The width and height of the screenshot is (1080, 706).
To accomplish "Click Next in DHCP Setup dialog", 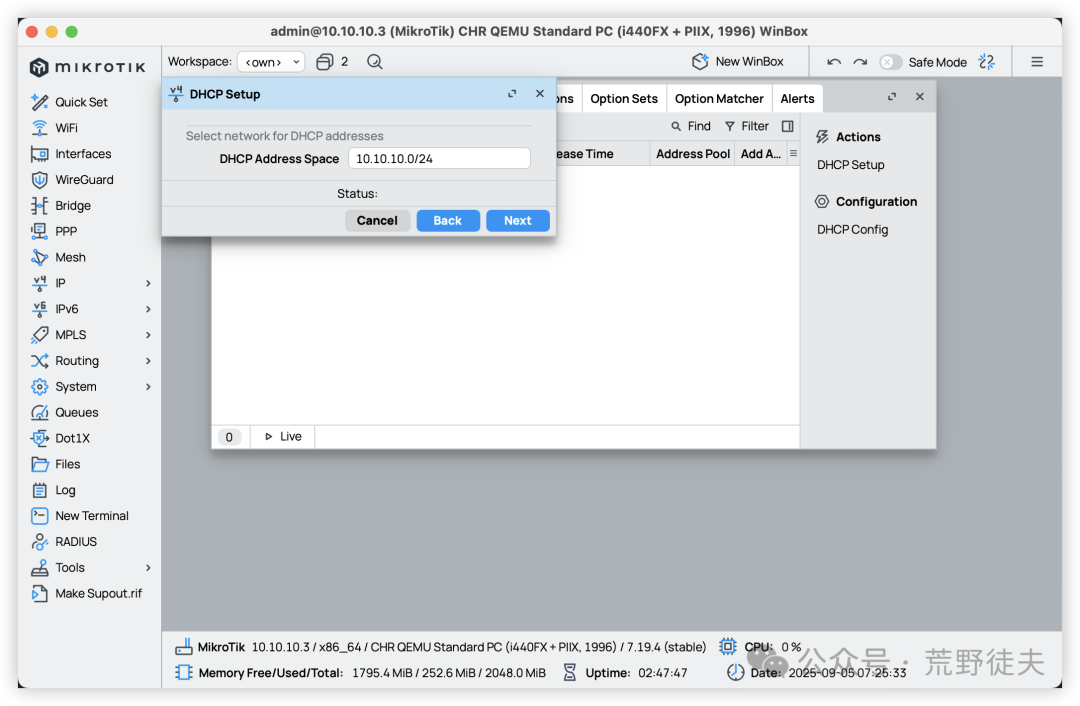I will pos(518,220).
